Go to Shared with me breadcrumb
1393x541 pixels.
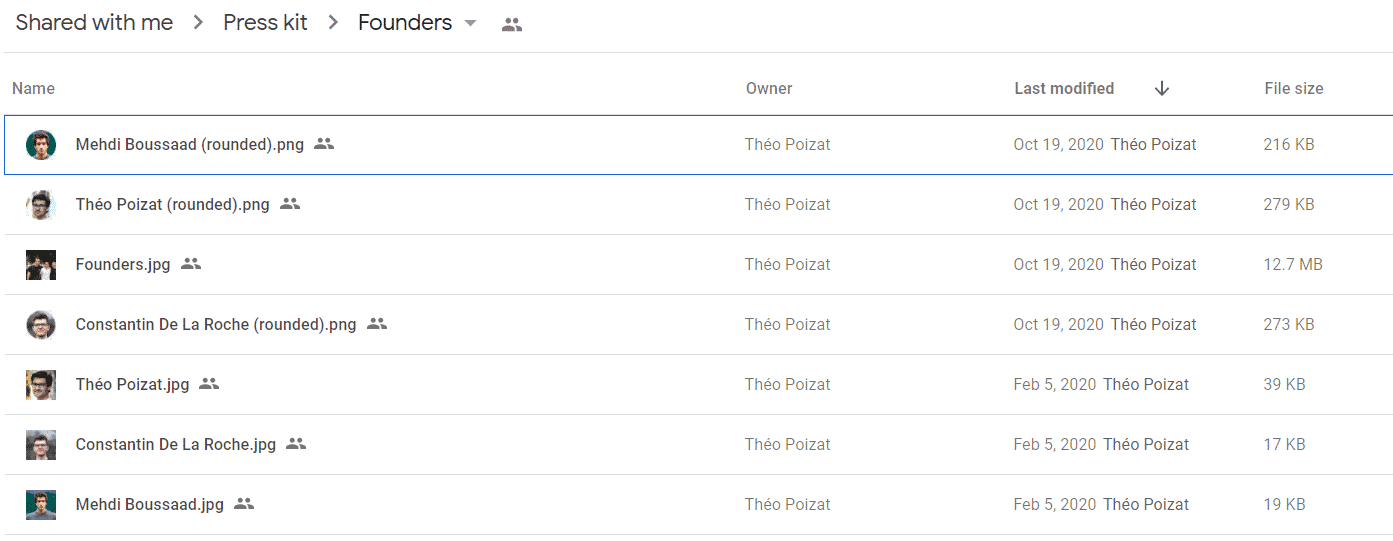(x=94, y=23)
